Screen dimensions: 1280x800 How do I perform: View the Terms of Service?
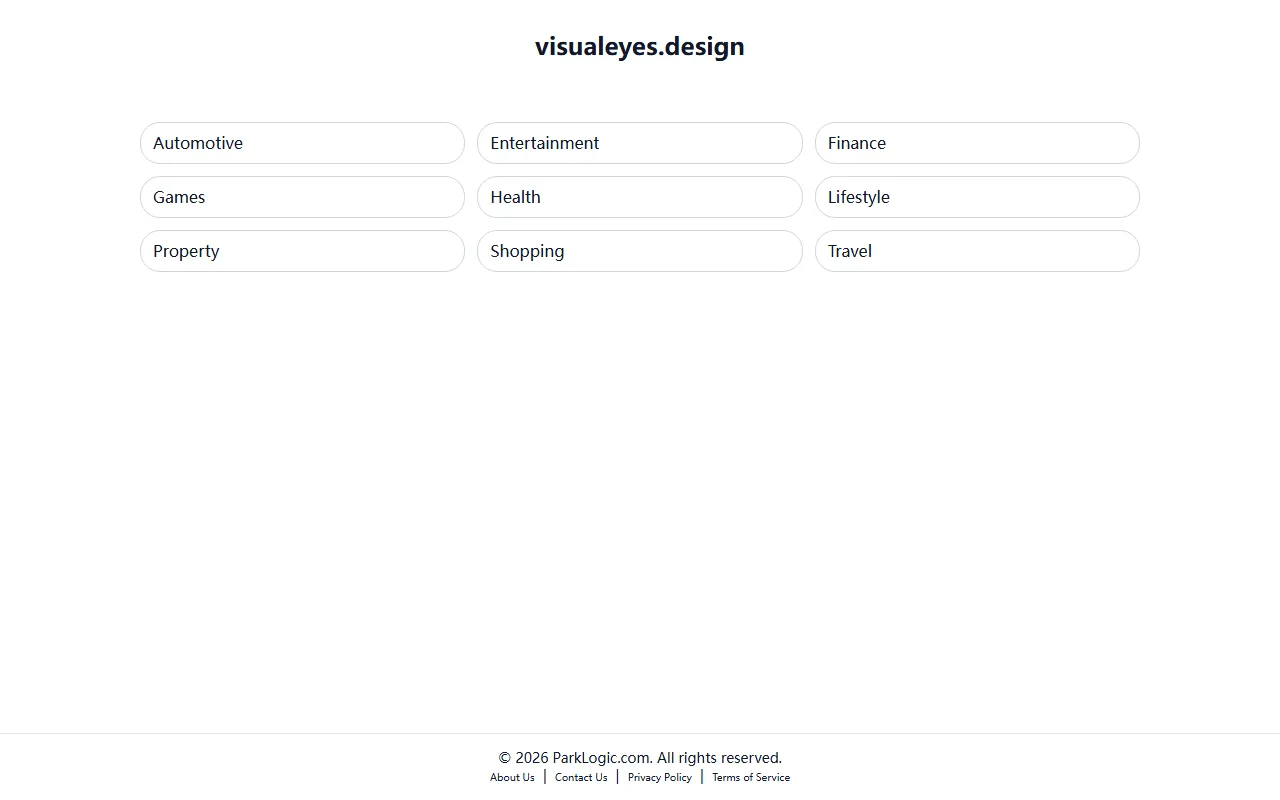point(751,777)
